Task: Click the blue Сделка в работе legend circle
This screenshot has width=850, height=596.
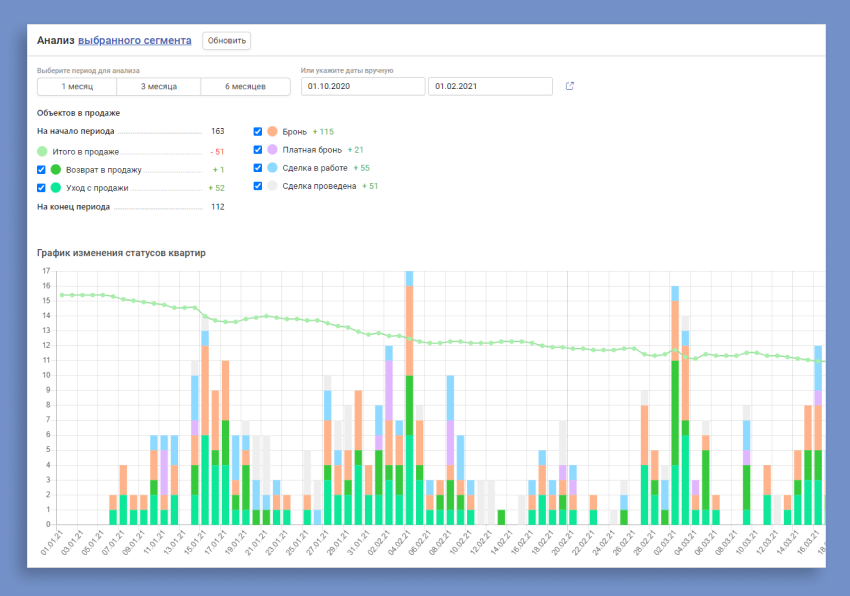Action: 272,168
